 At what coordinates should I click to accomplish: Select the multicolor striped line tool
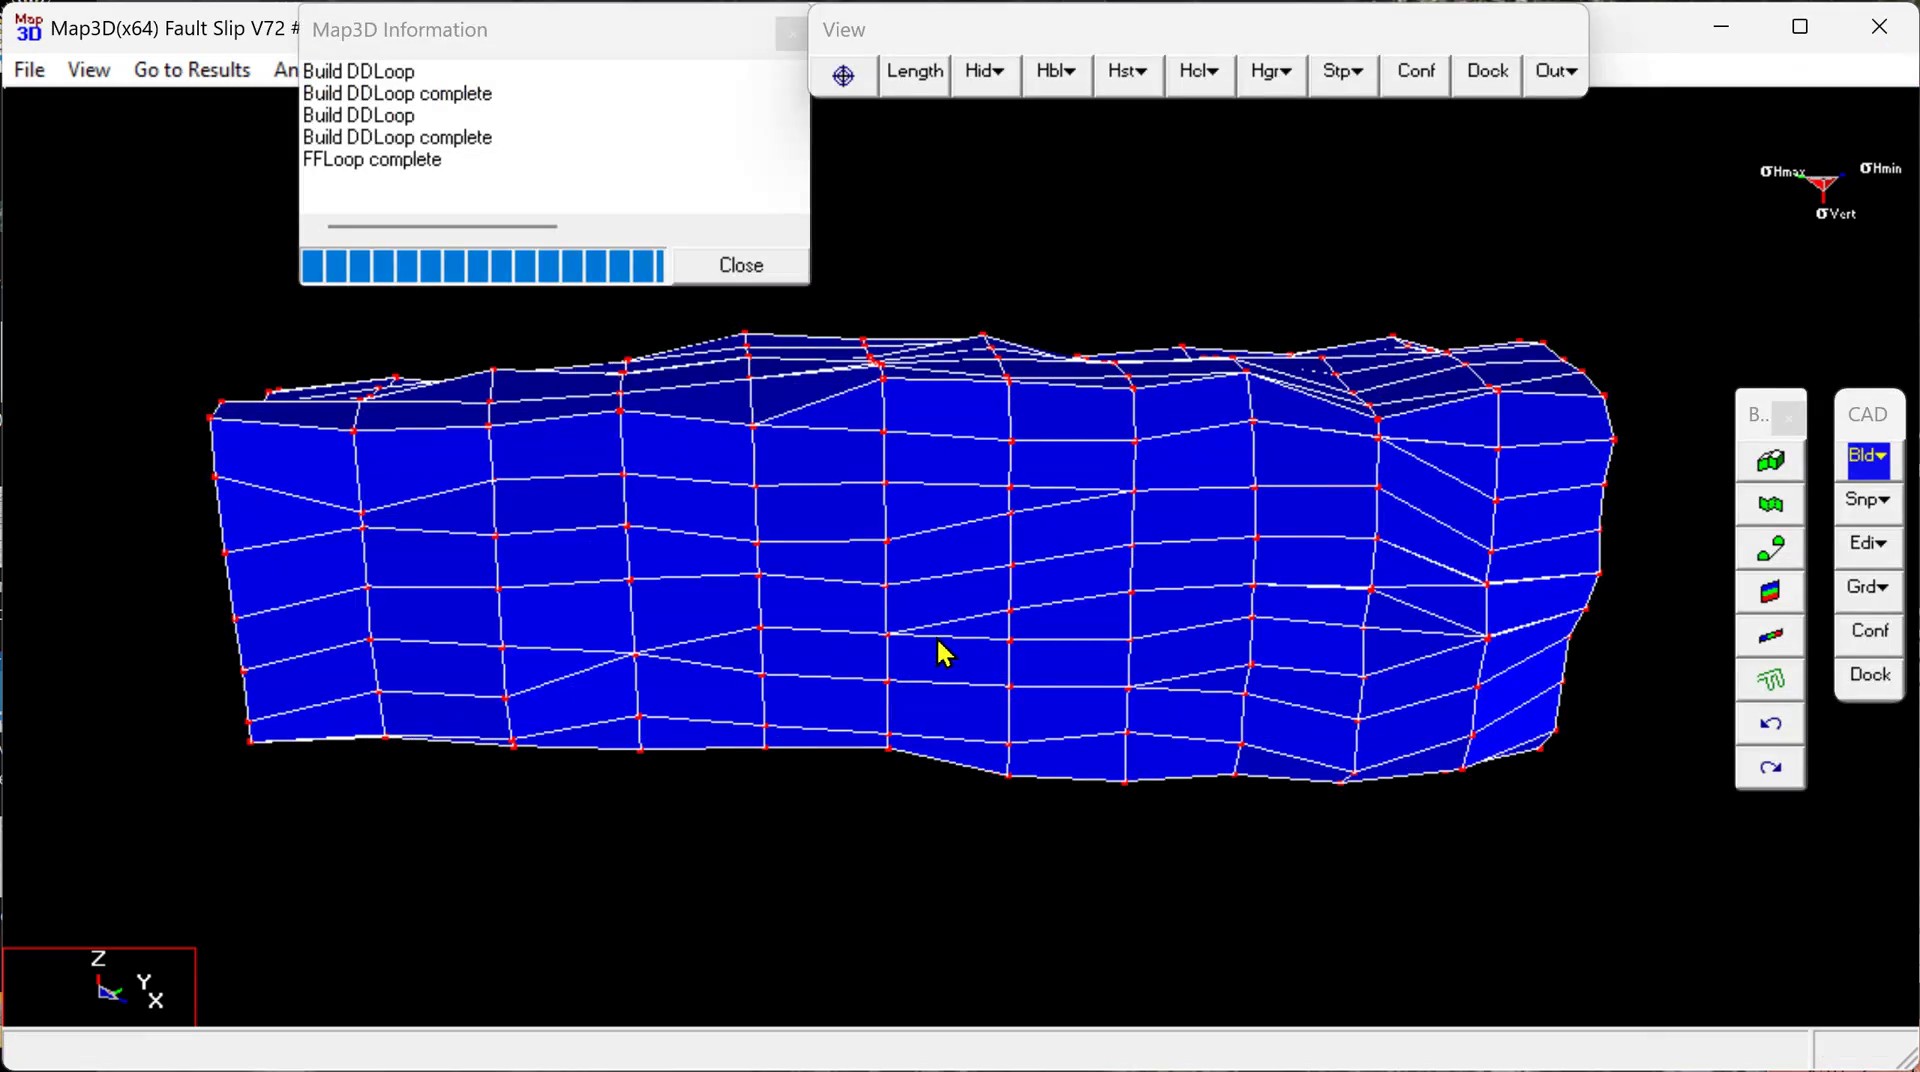(x=1770, y=636)
